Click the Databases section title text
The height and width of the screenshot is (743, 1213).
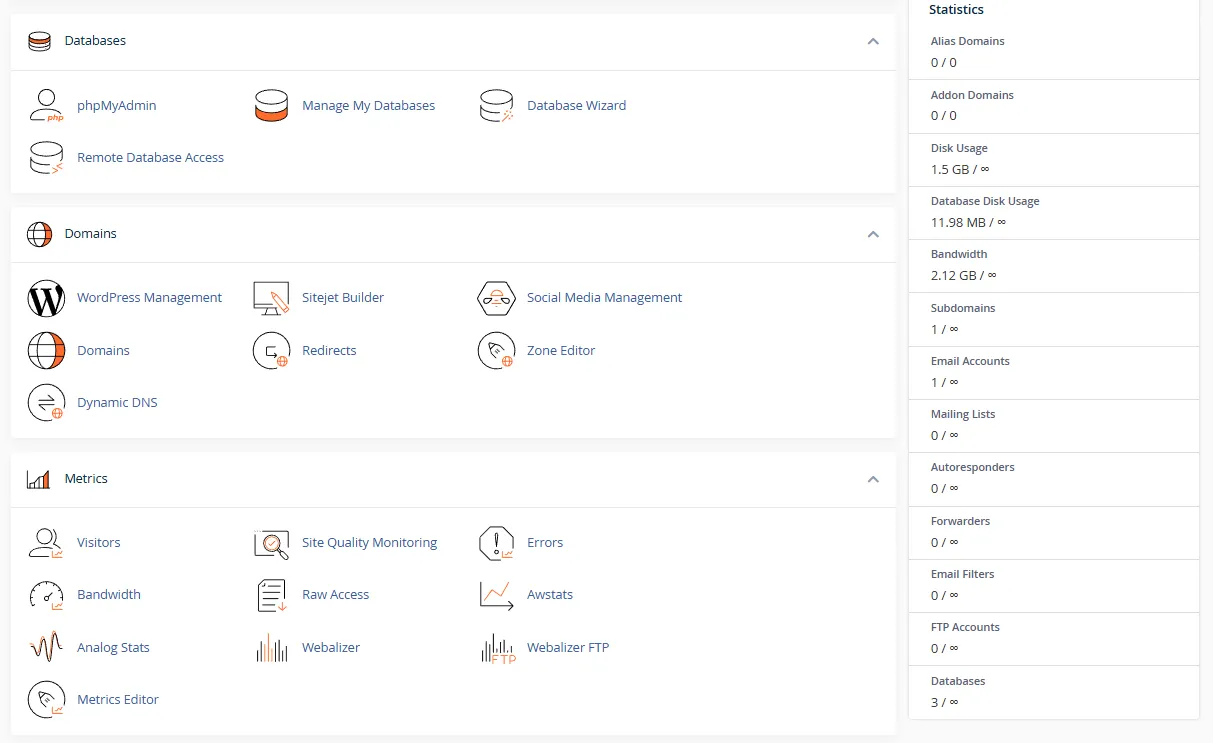tap(95, 41)
